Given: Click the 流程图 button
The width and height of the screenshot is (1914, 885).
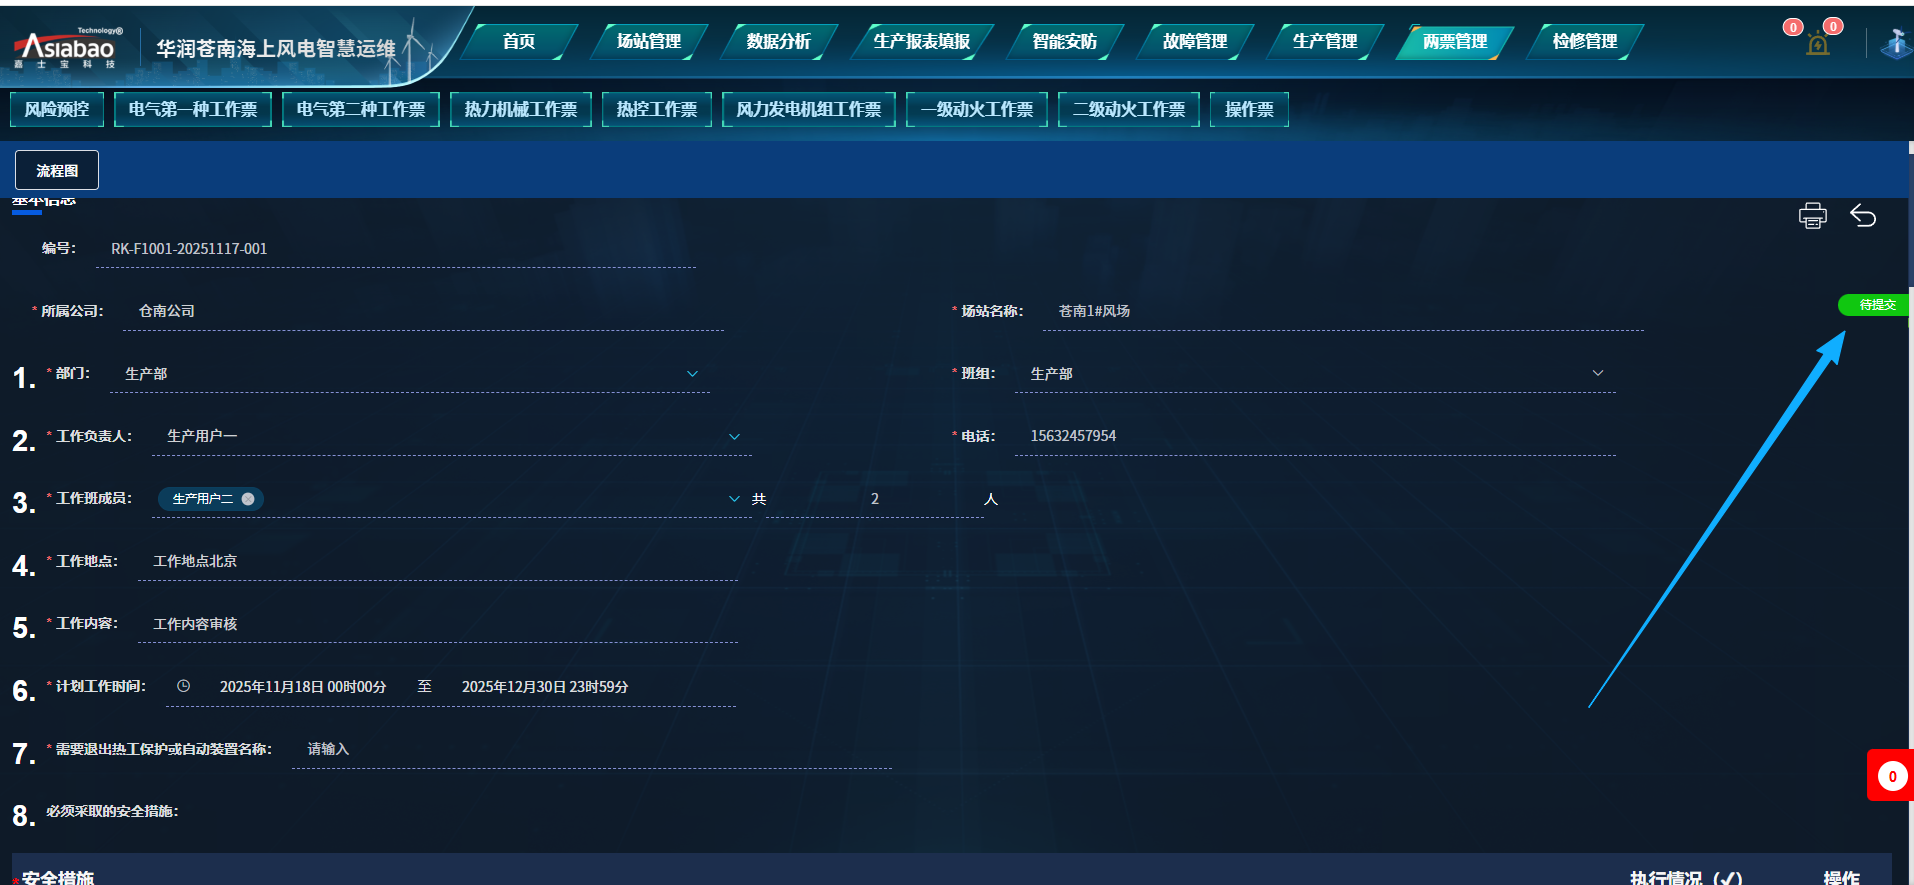Looking at the screenshot, I should point(57,171).
